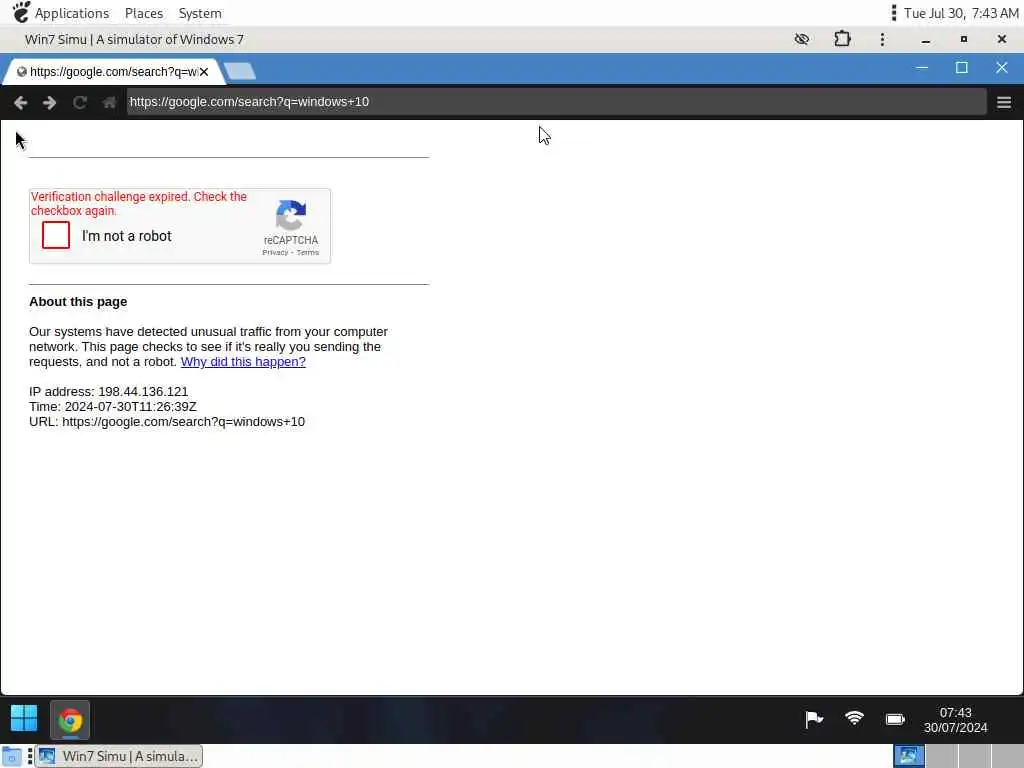1024x768 pixels.
Task: Open reCAPTCHA Privacy link
Action: 275,253
